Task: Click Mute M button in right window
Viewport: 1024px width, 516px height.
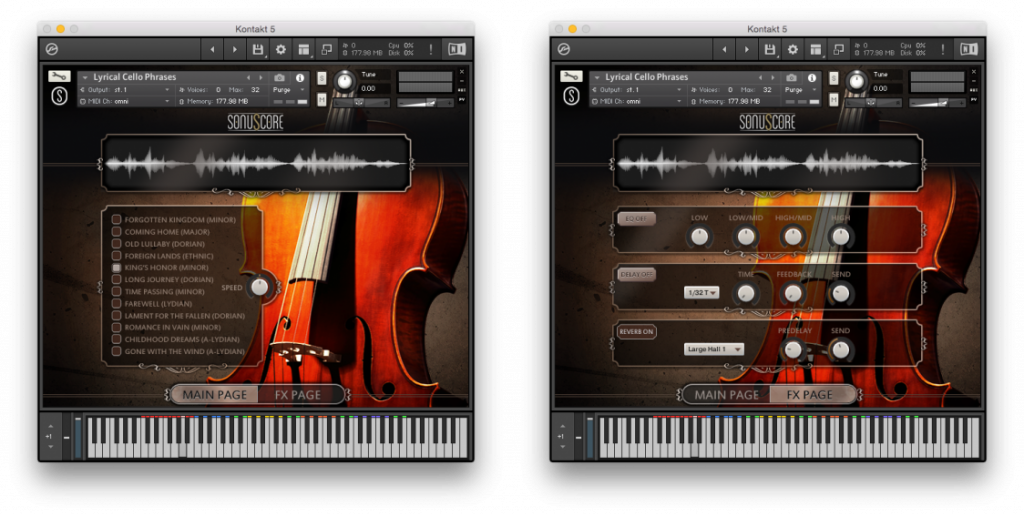Action: click(834, 99)
